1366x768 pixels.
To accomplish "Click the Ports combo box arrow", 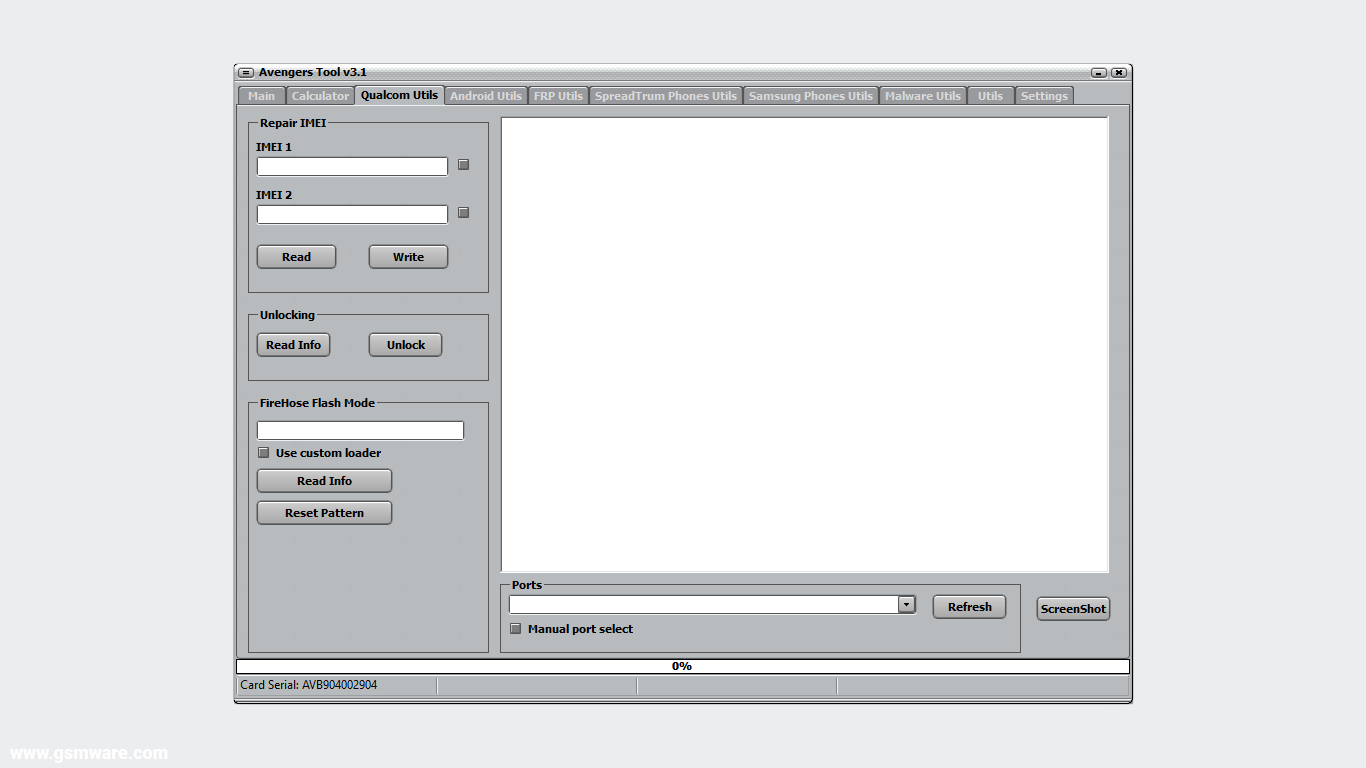I will [x=906, y=604].
